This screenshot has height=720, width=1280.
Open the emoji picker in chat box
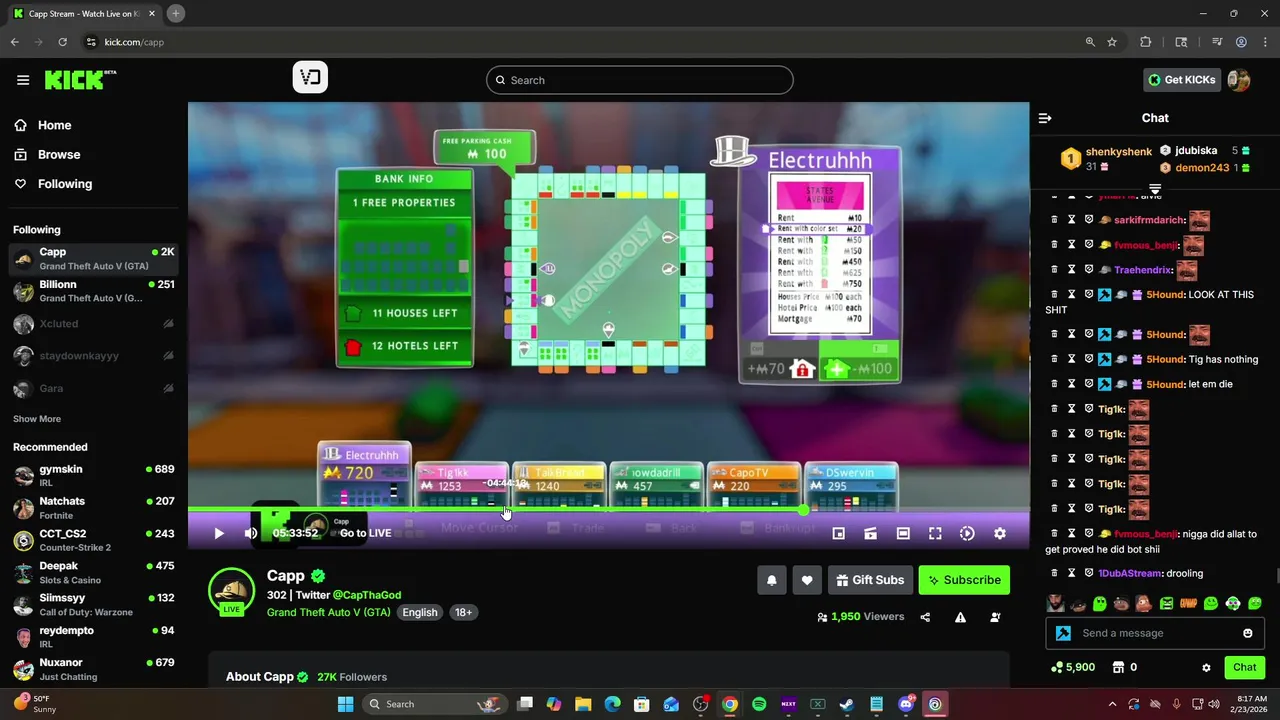(1247, 633)
